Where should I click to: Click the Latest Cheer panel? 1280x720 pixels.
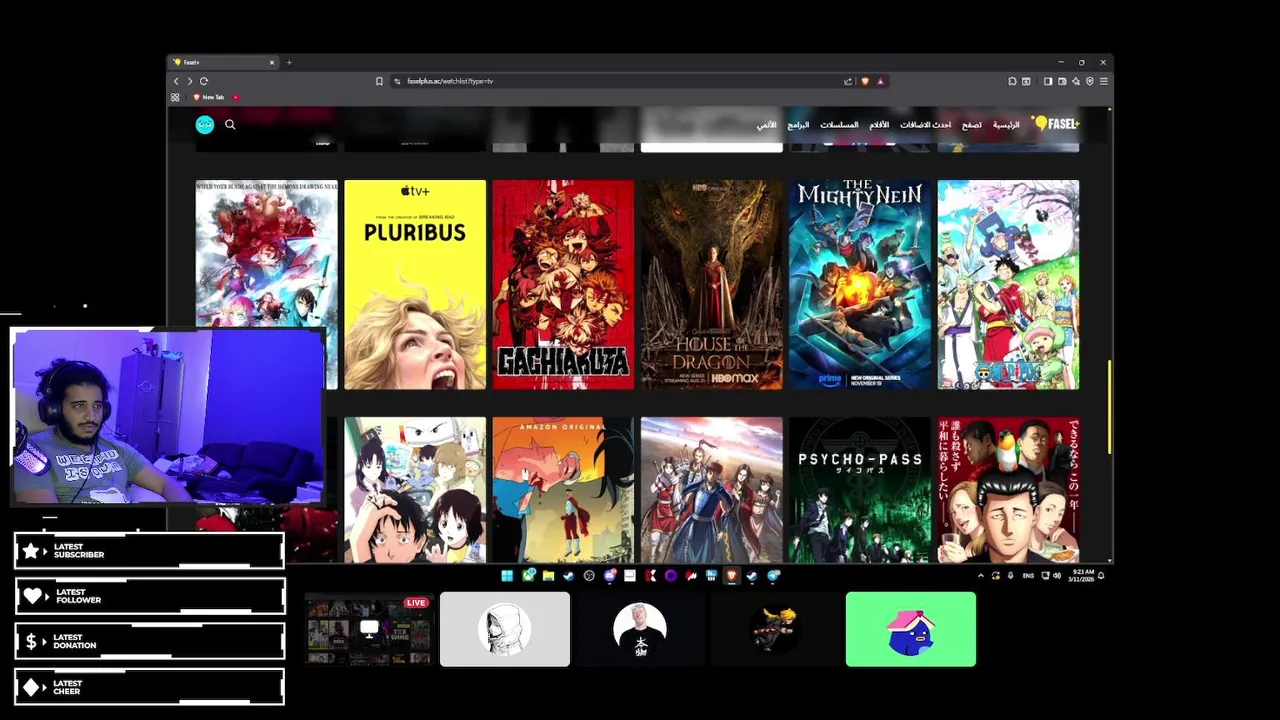click(x=150, y=687)
